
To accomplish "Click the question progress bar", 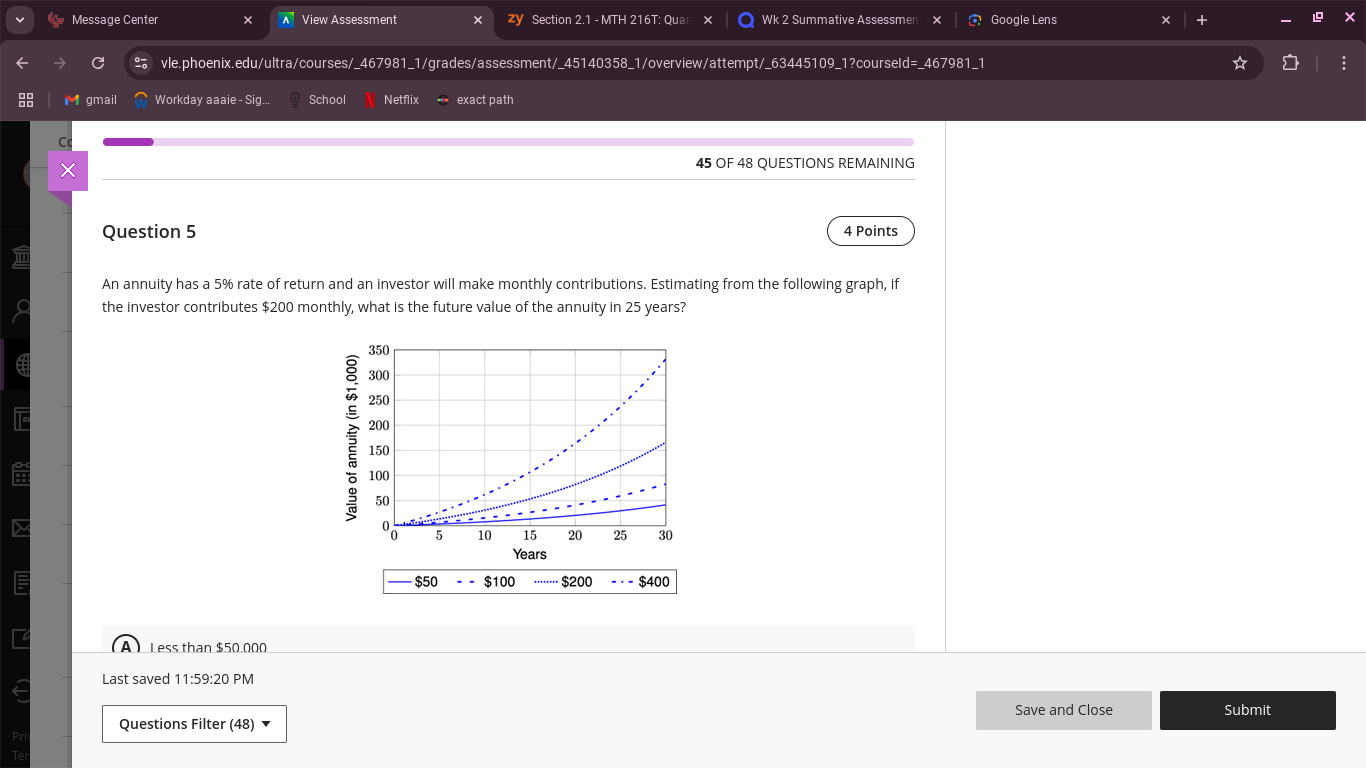I will (x=508, y=142).
